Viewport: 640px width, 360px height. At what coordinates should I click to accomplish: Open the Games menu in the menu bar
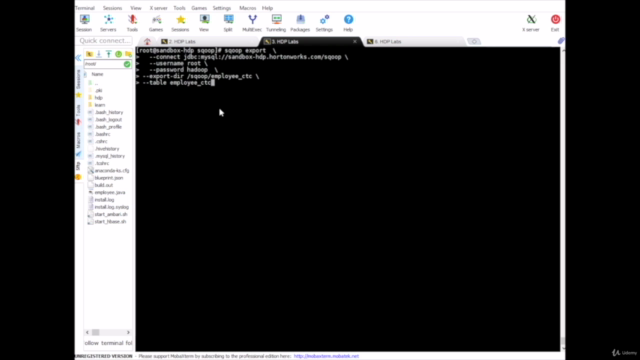tap(199, 8)
